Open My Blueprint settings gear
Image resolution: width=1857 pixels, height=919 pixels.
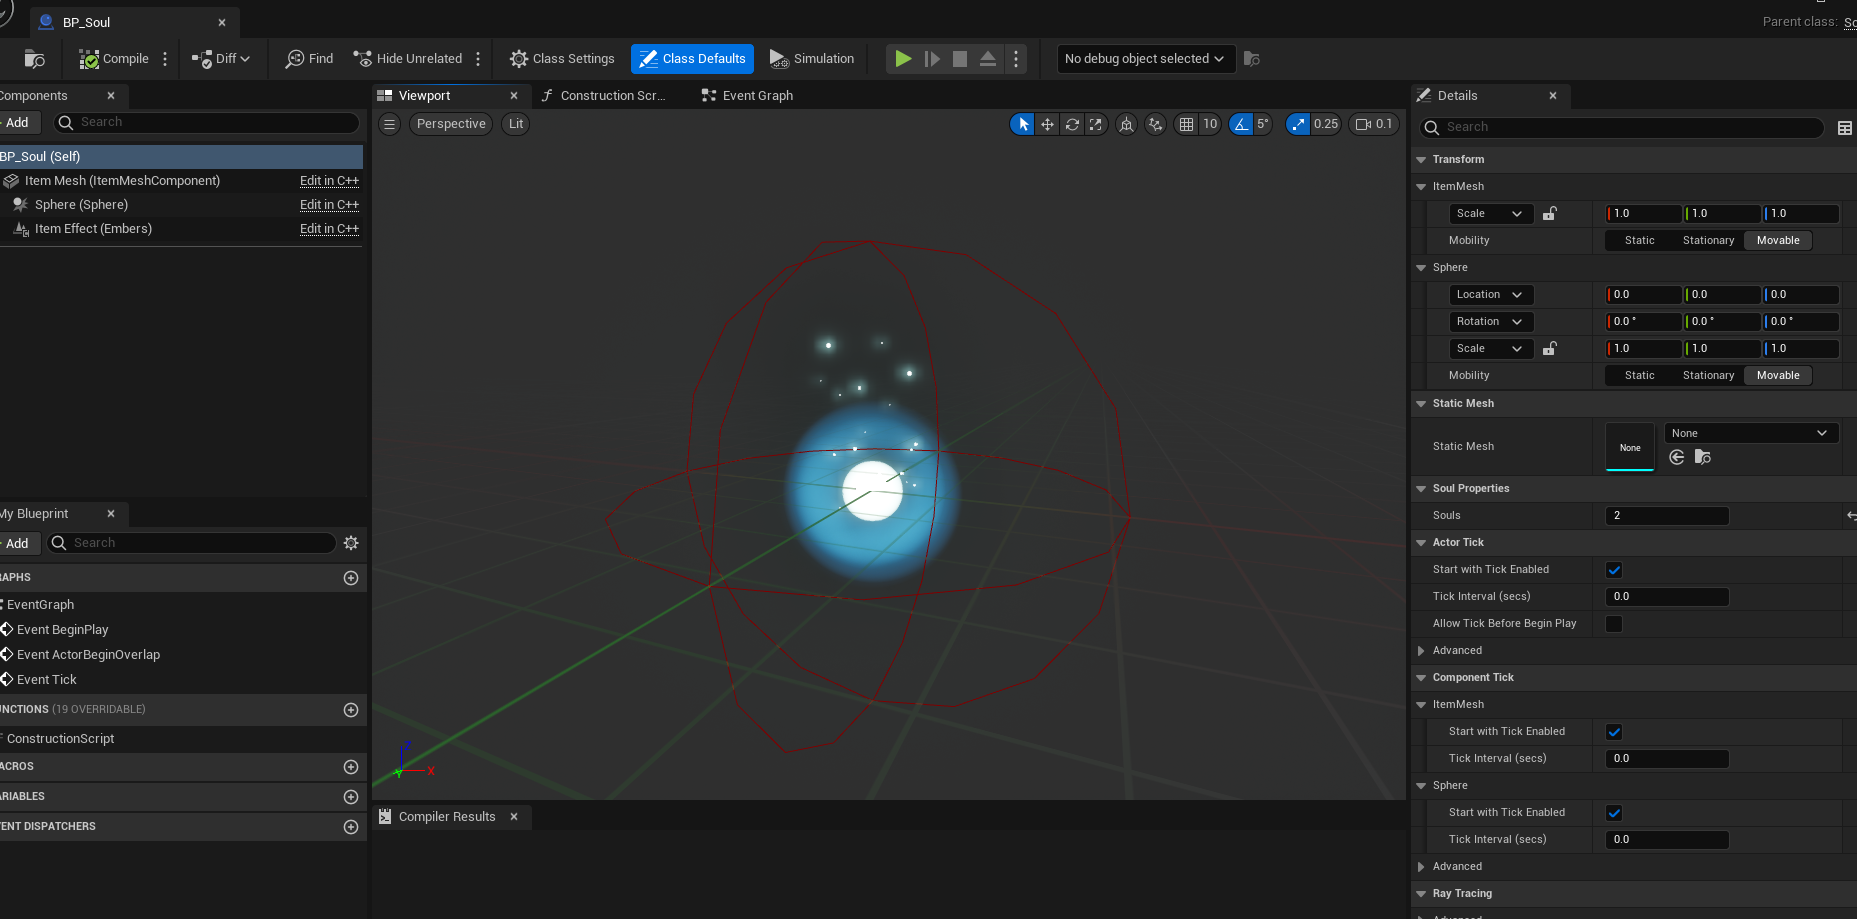pyautogui.click(x=351, y=543)
